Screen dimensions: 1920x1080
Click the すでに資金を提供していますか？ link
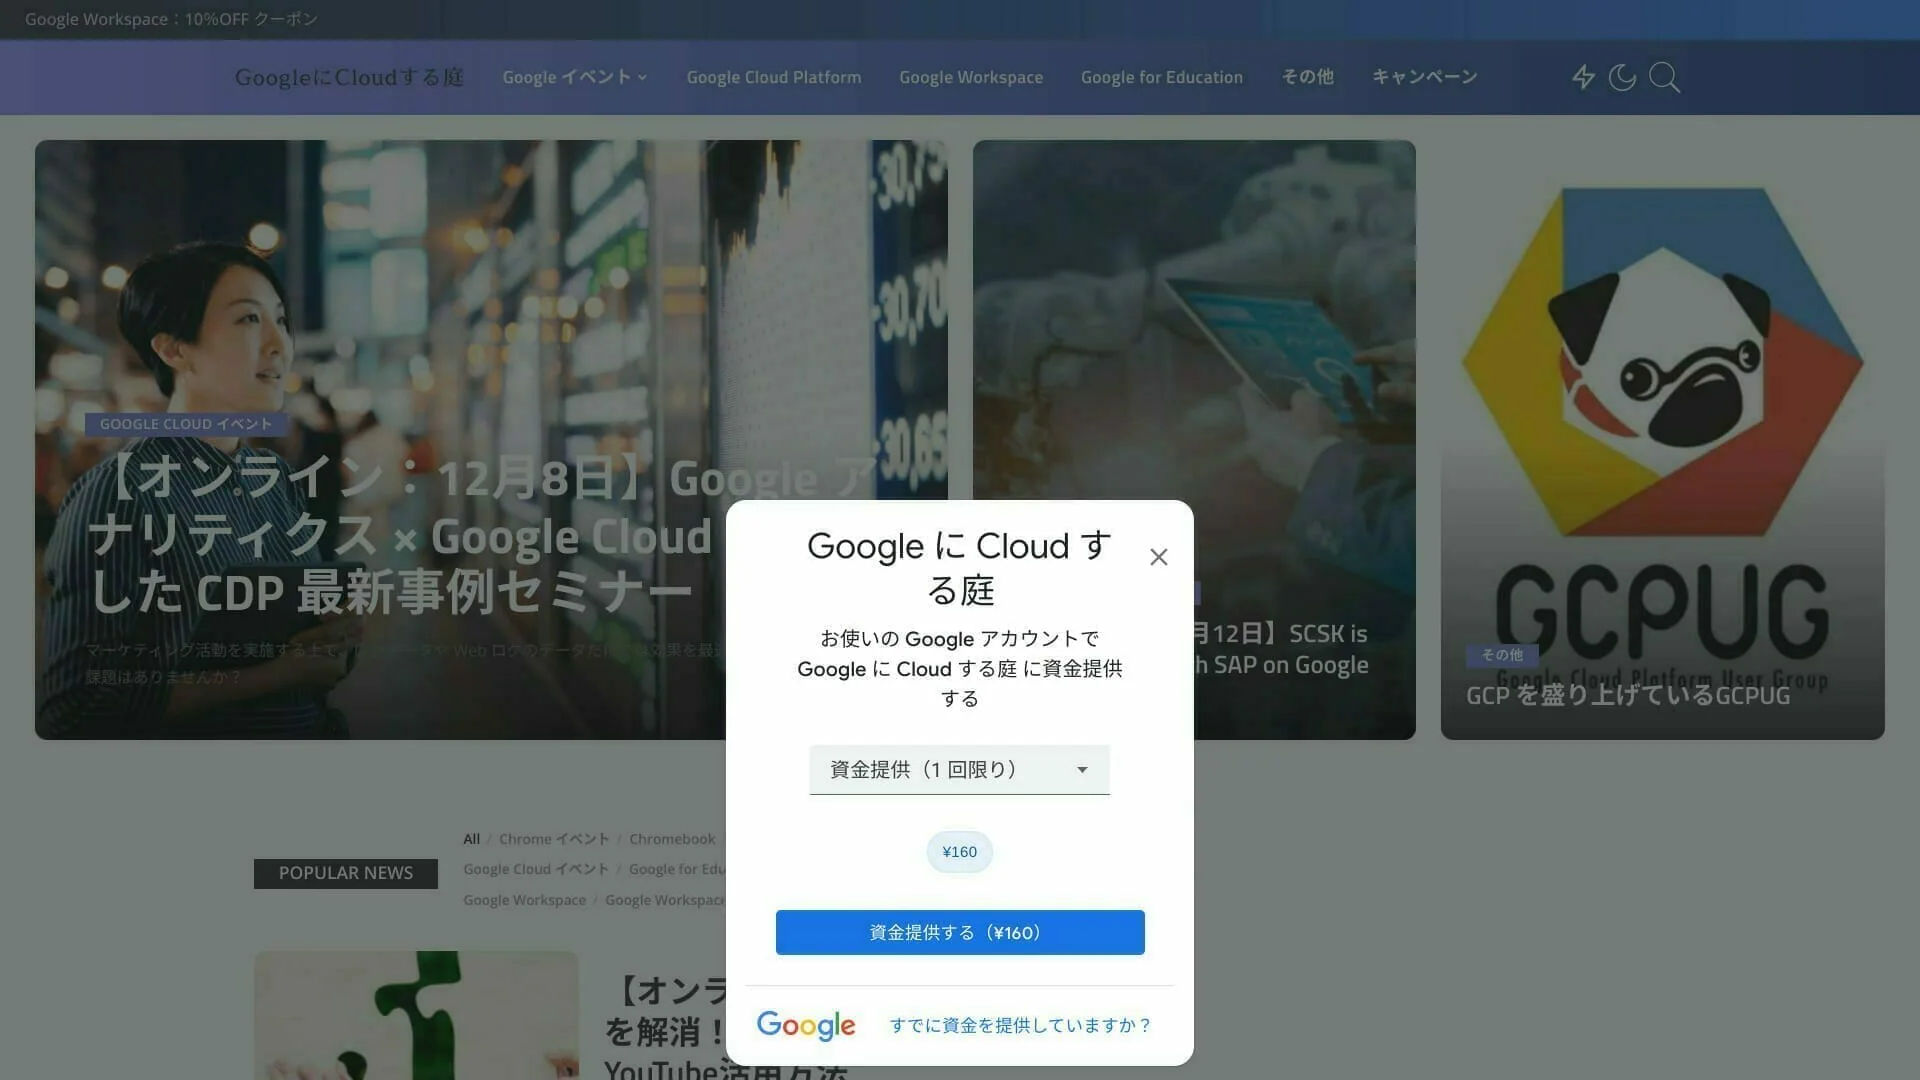[x=1020, y=1025]
